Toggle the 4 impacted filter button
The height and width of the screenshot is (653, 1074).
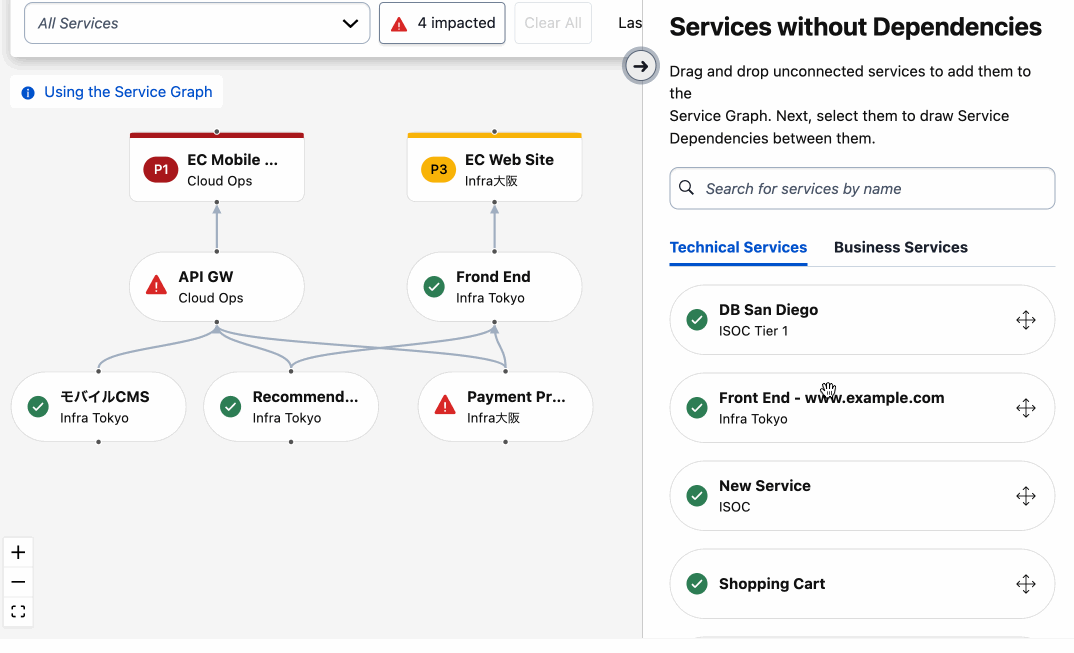click(x=442, y=23)
